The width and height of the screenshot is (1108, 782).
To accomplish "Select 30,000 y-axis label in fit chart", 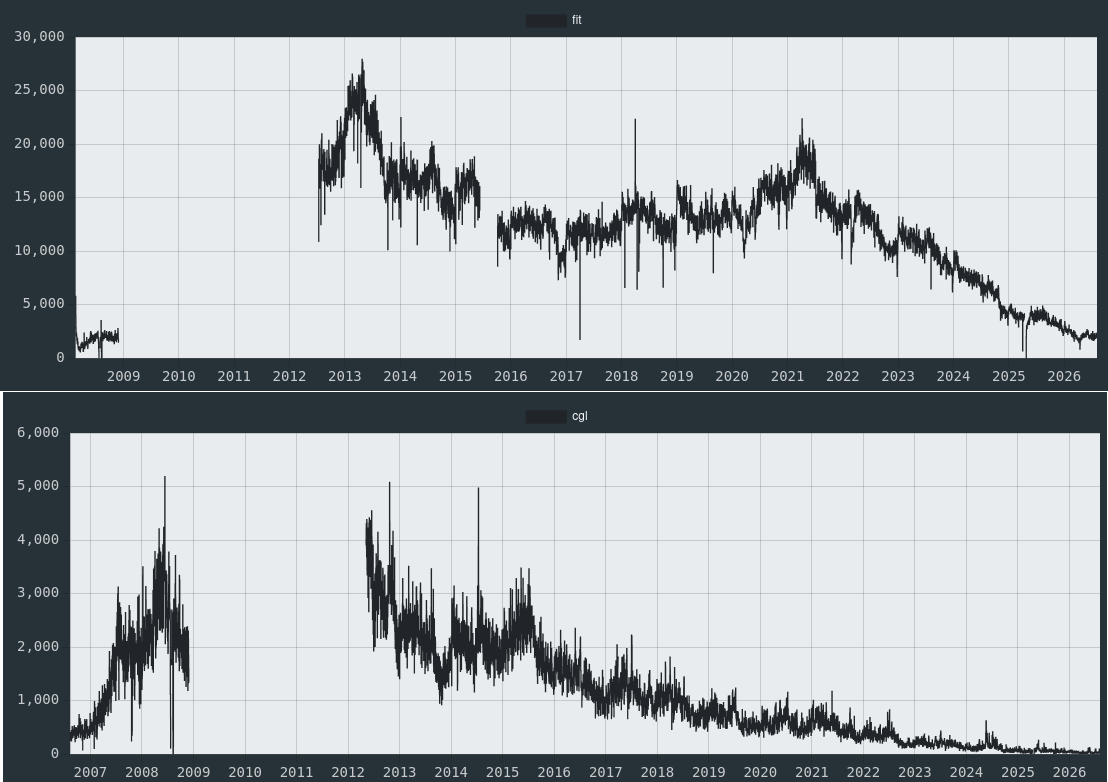I will pos(39,37).
